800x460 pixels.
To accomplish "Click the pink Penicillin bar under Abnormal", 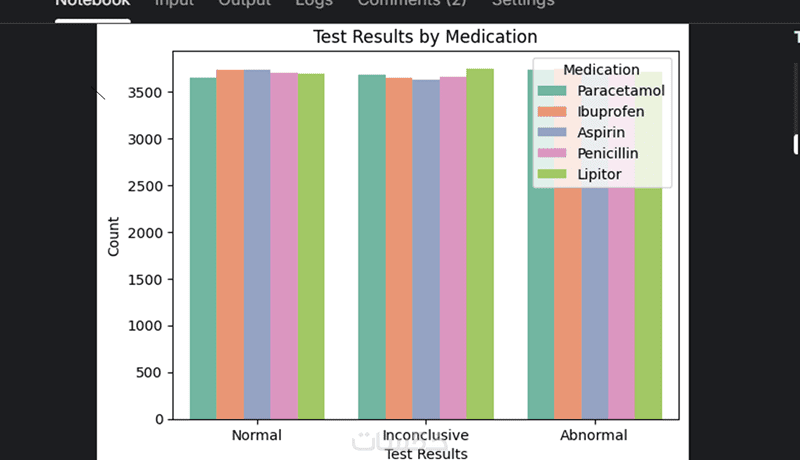I will (x=621, y=300).
